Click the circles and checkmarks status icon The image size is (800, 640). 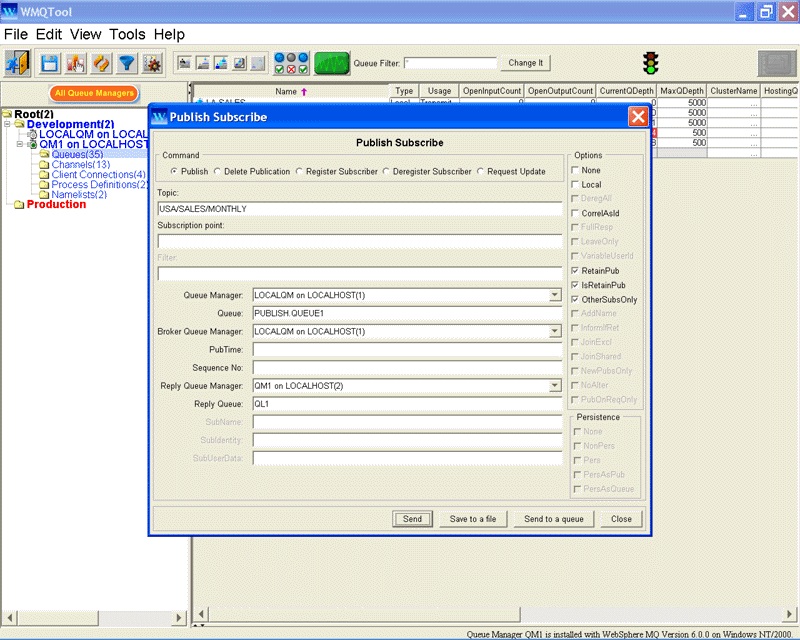[x=291, y=63]
